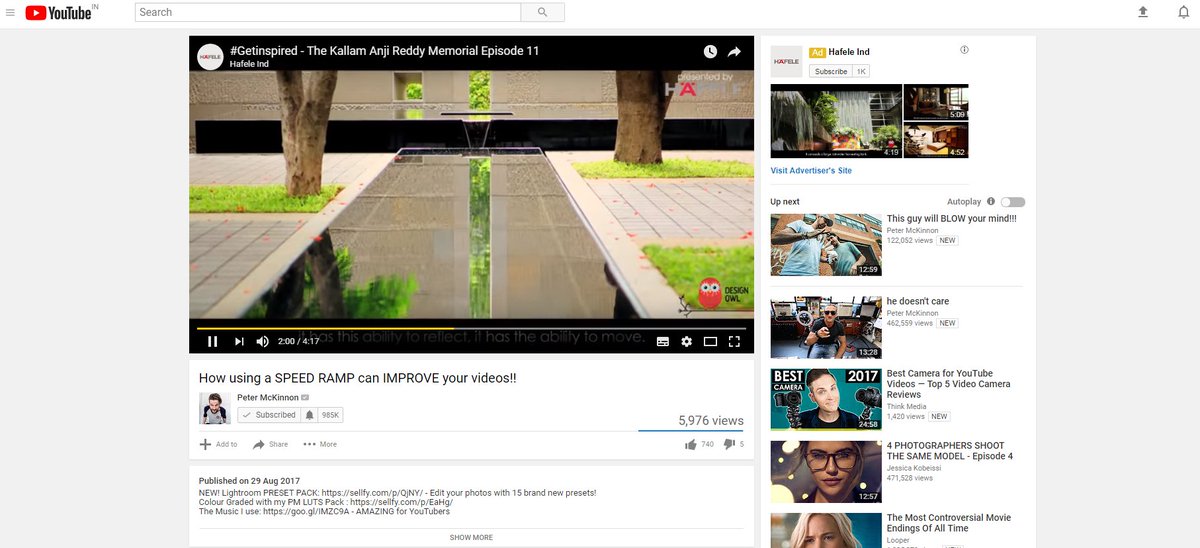Subscribe to Hafele Ind
This screenshot has height=548, width=1200.
[x=831, y=72]
